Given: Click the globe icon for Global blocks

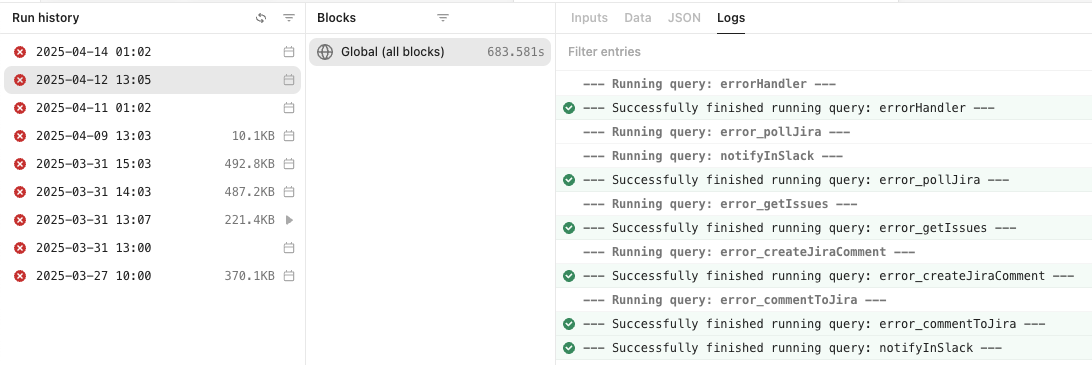Looking at the screenshot, I should 325,52.
